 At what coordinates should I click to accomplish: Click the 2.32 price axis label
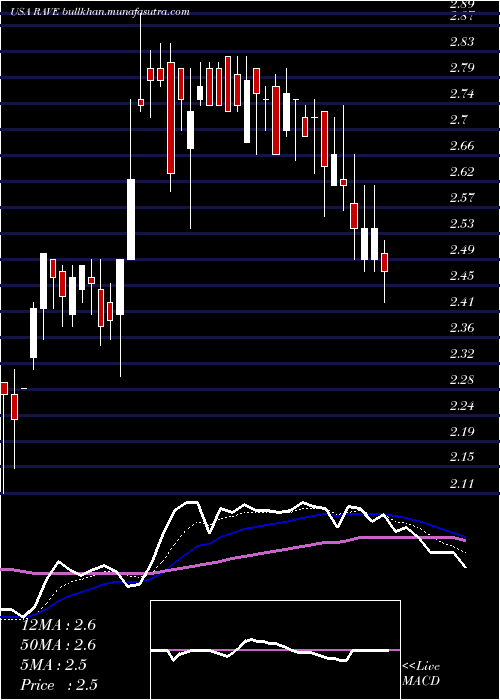[x=462, y=354]
